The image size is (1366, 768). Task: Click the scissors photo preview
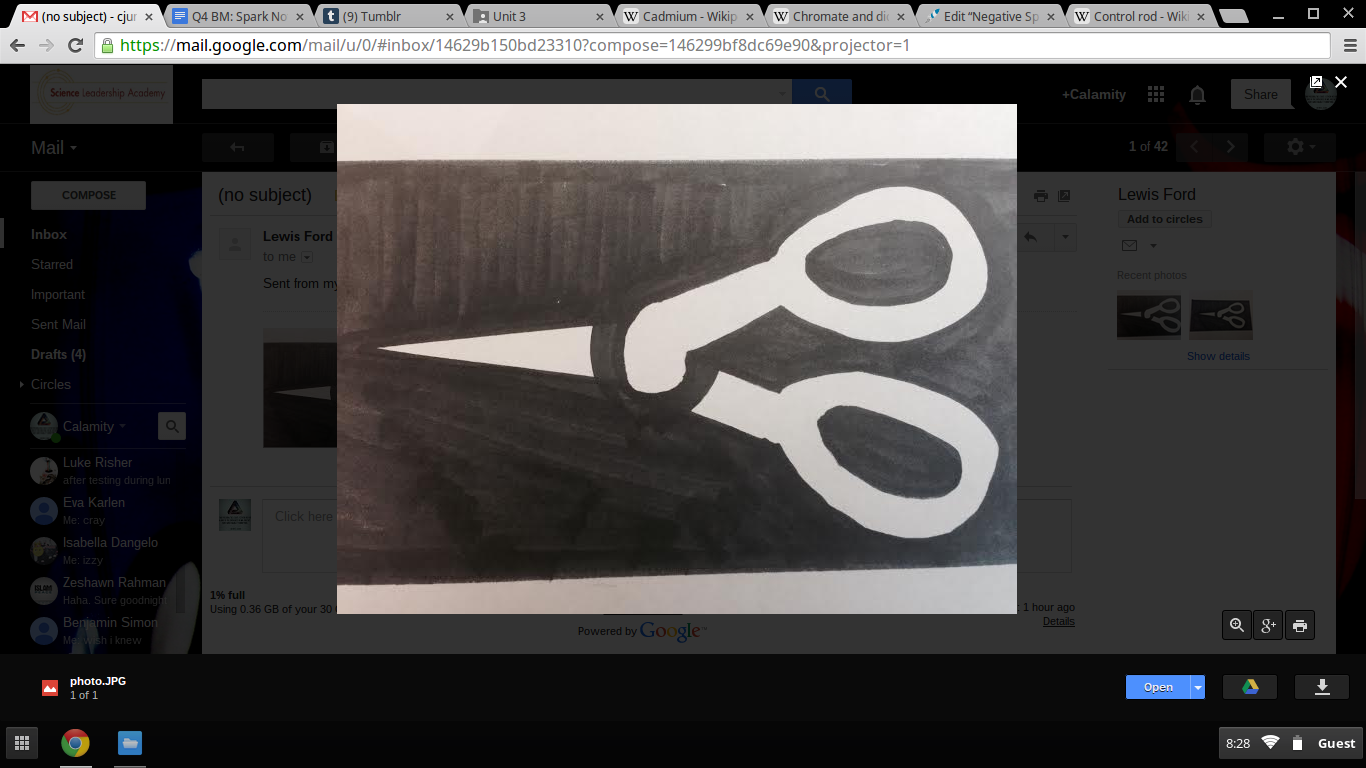[x=676, y=358]
